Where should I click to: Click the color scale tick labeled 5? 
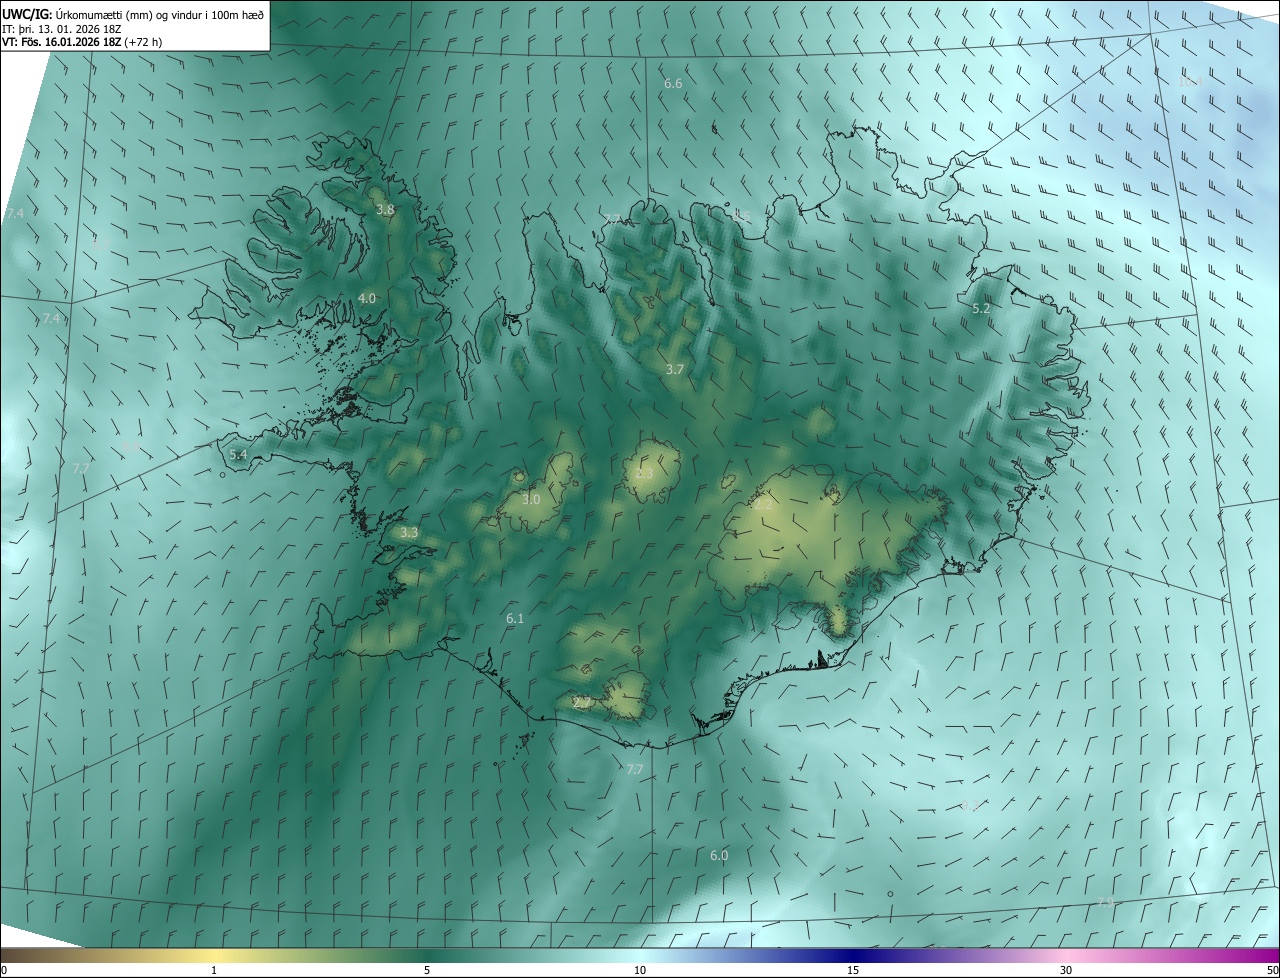[x=427, y=970]
